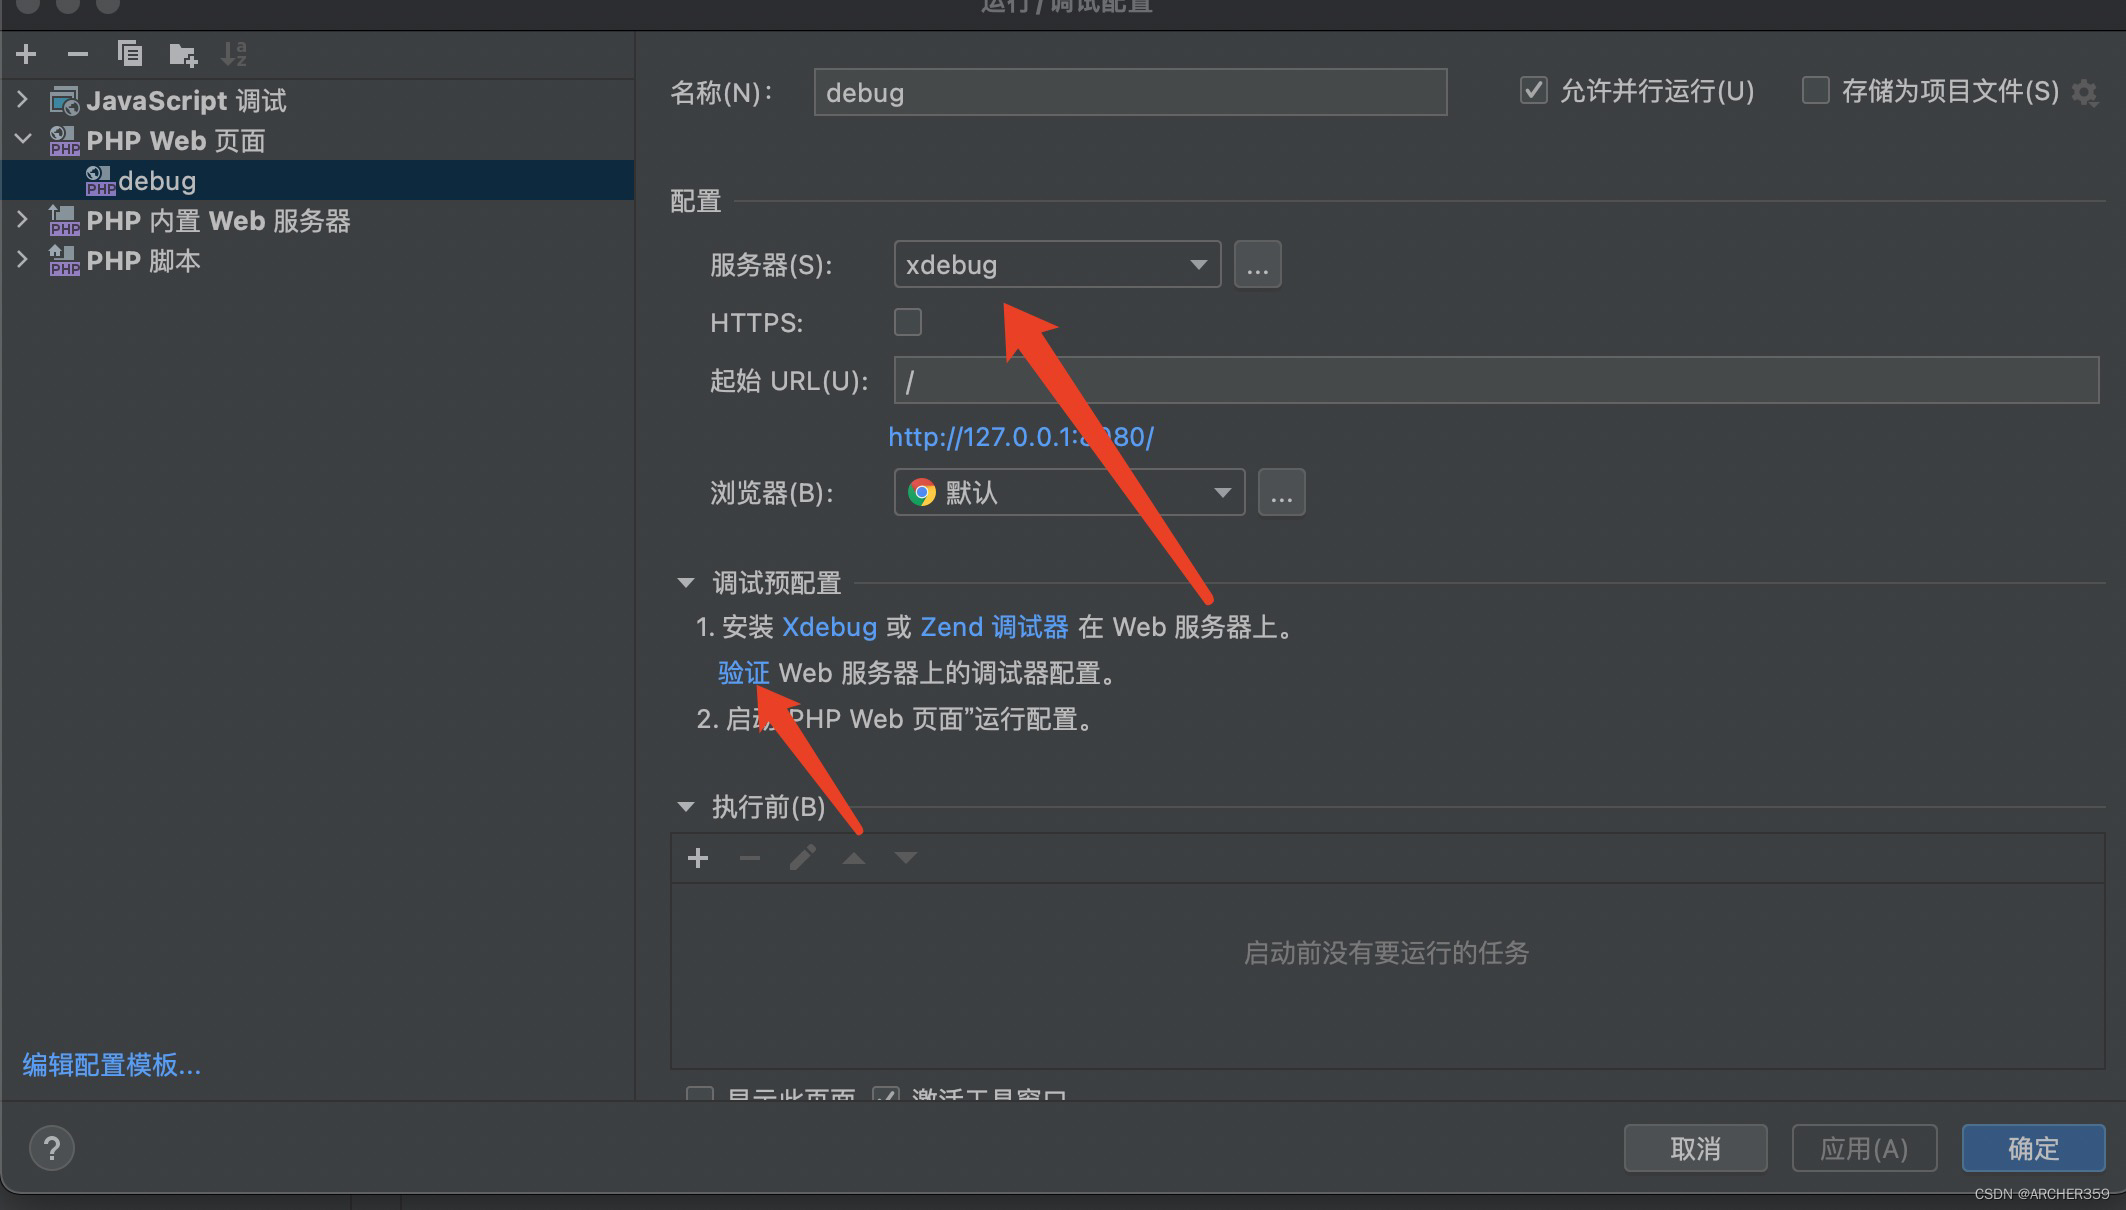Select PHP 脚本 in configuration tree
Screen dimensions: 2126x1210
[143, 261]
